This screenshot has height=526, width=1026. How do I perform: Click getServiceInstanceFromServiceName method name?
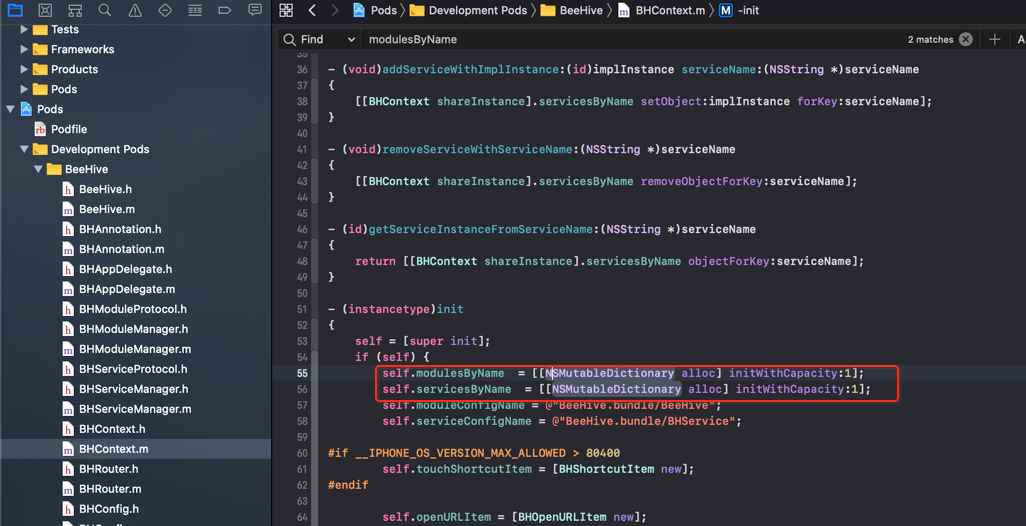[x=481, y=229]
